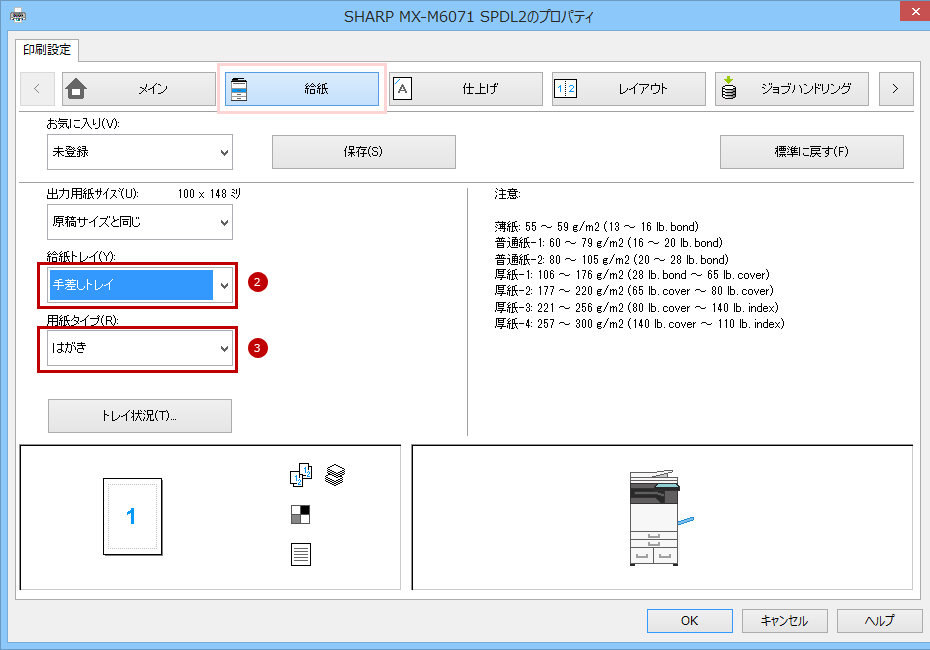Image resolution: width=930 pixels, height=650 pixels.
Task: Click the 普通紙-1 weight note line
Action: pos(609,243)
